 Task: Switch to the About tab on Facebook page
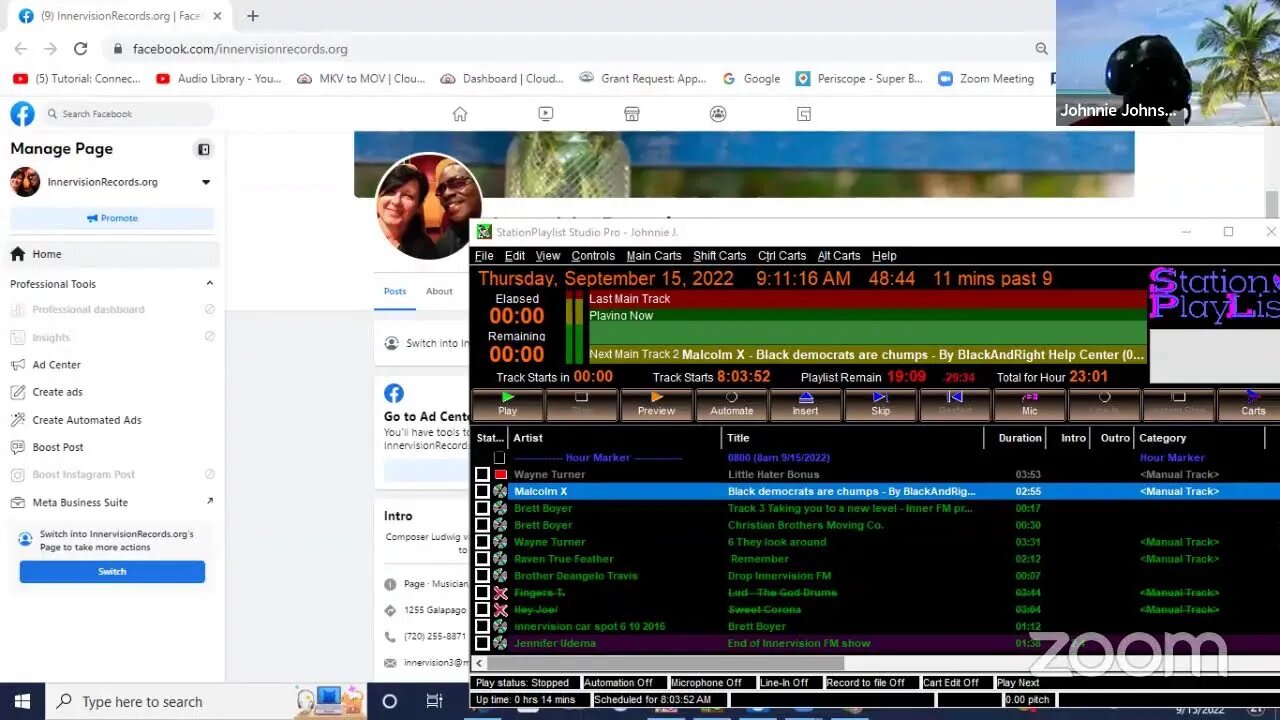pyautogui.click(x=439, y=291)
